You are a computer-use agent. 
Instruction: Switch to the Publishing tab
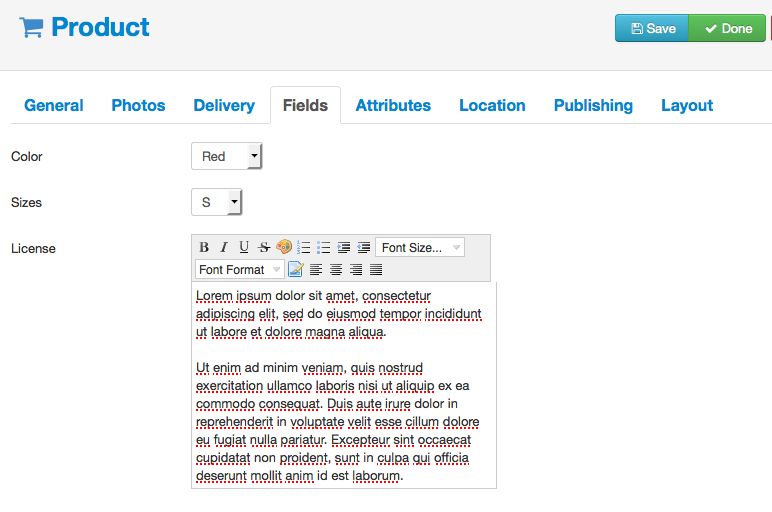pos(593,105)
